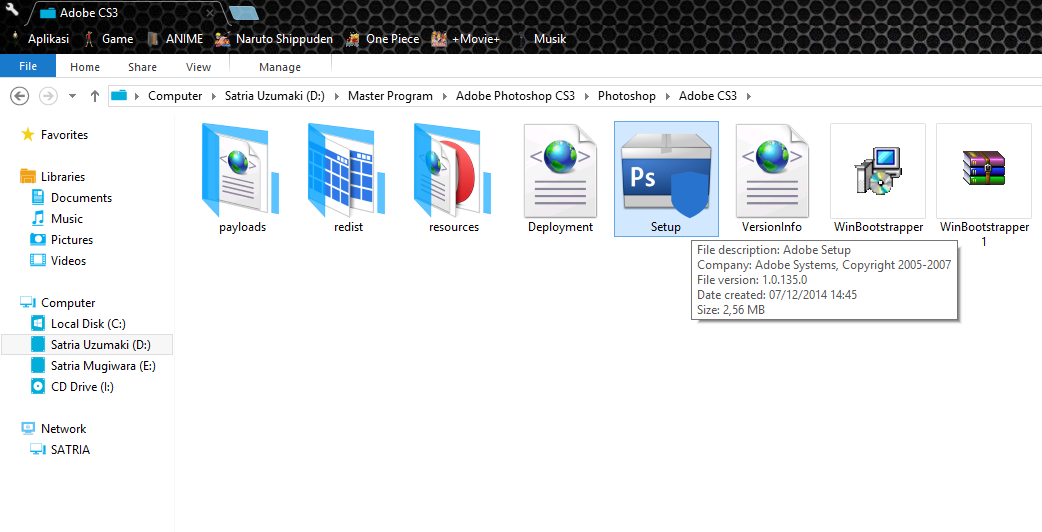Screen dimensions: 1042x532
Task: Open the Naruto Shippuden bookmark
Action: click(x=274, y=39)
